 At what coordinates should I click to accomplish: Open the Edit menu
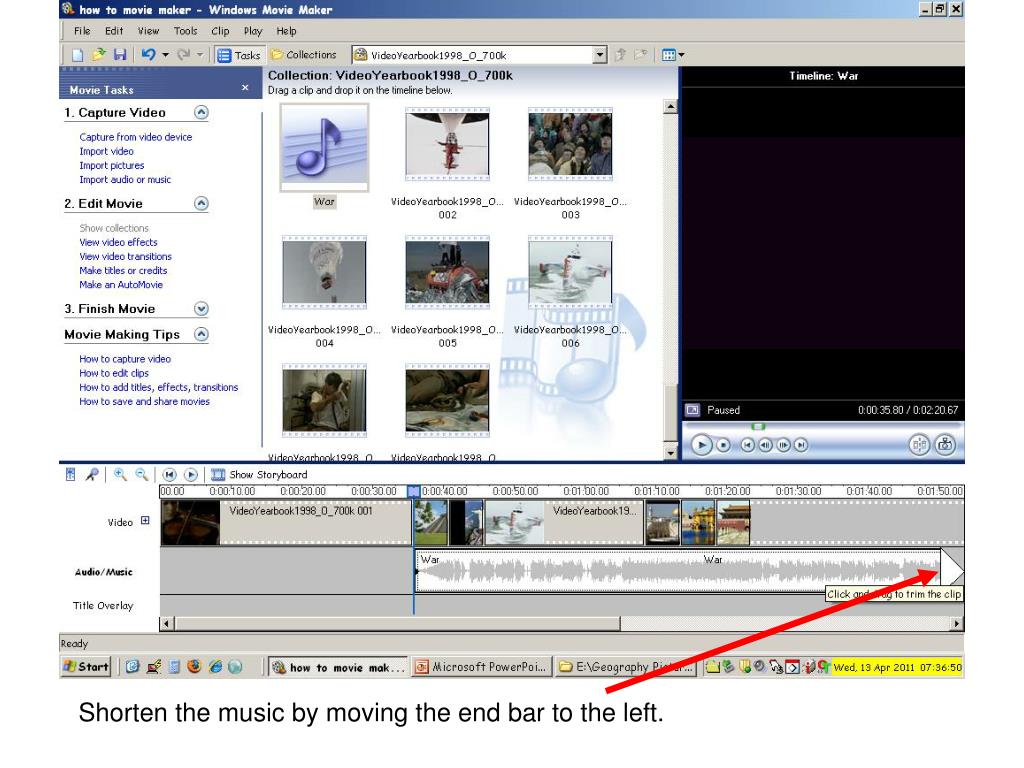114,31
